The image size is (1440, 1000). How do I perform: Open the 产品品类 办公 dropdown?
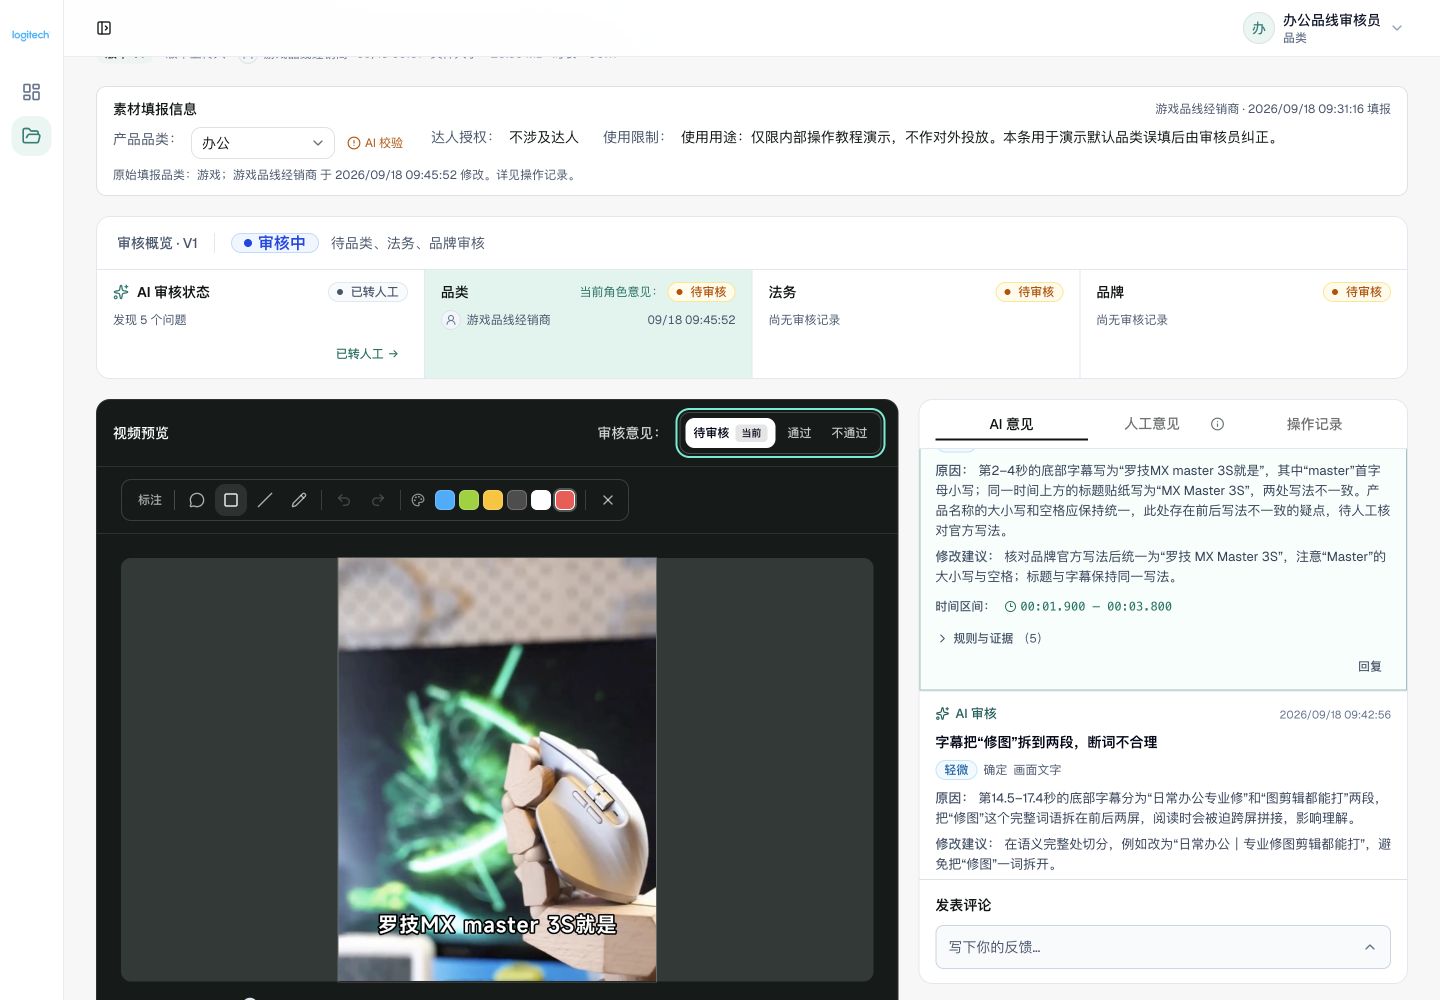262,143
